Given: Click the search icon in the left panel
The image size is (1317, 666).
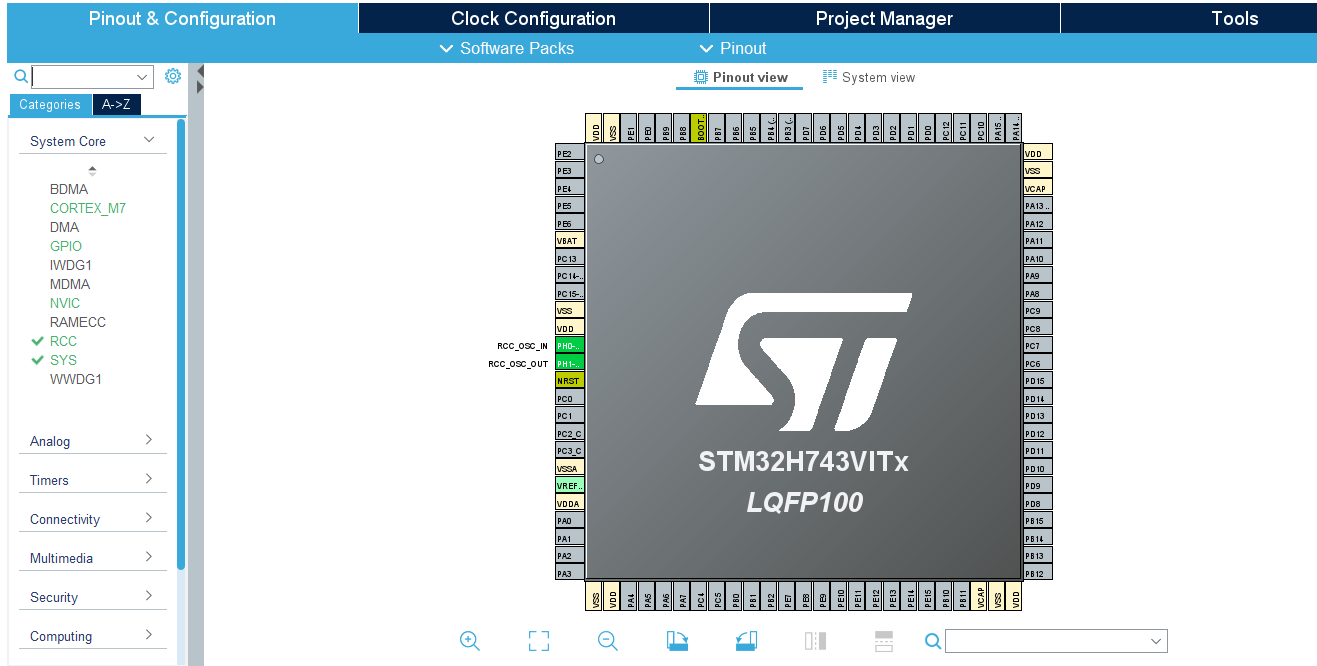Looking at the screenshot, I should point(20,76).
